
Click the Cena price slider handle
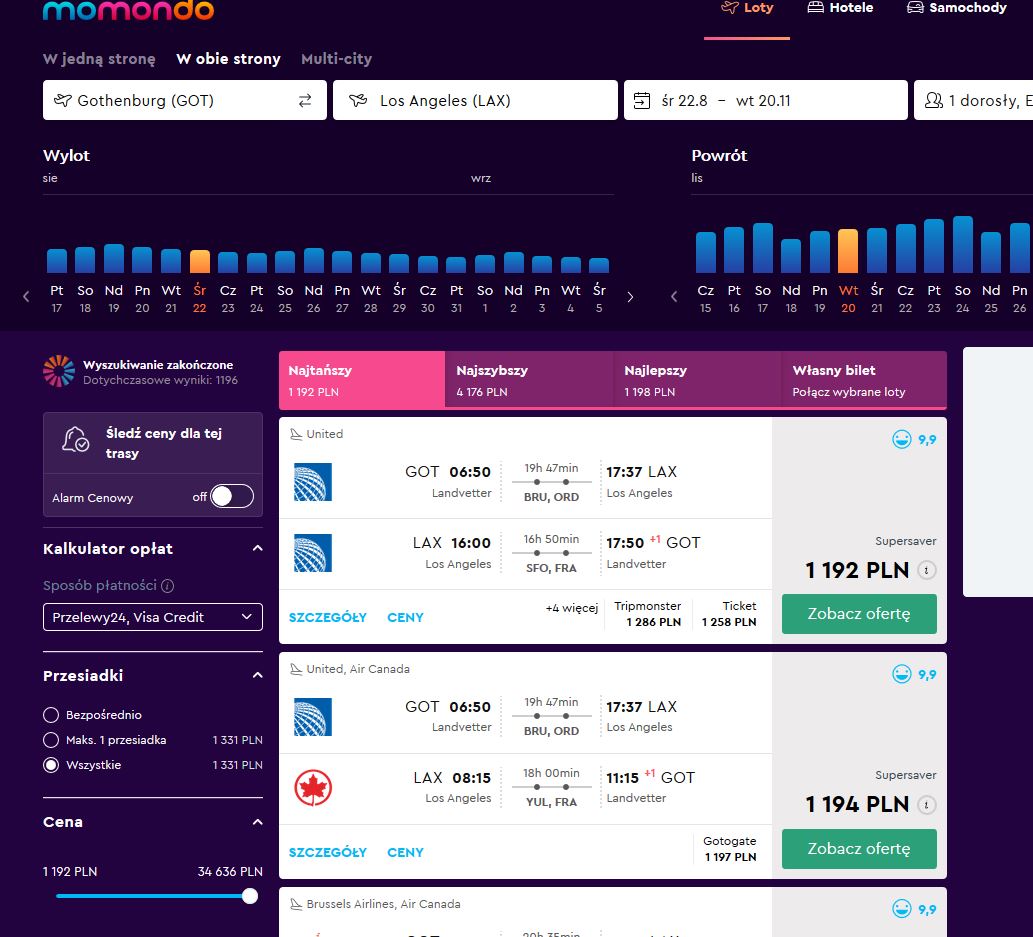pyautogui.click(x=250, y=896)
